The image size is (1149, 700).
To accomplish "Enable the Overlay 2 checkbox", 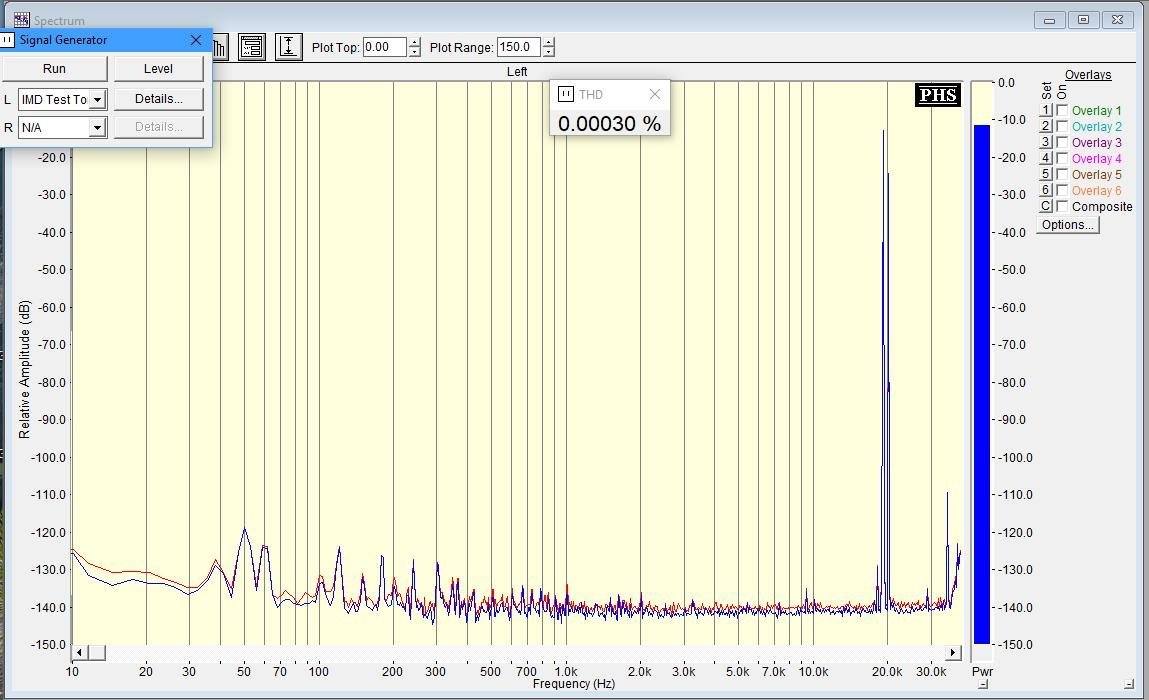I will [x=1062, y=127].
